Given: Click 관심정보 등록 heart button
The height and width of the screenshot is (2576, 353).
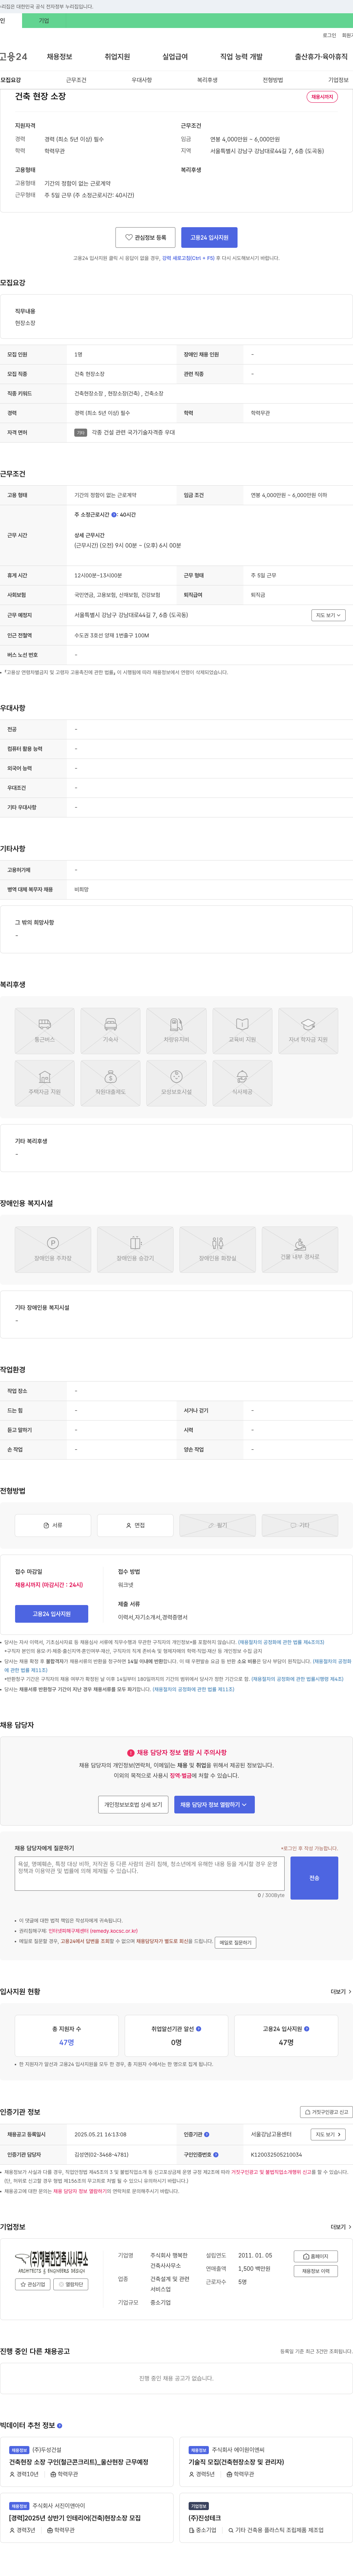Looking at the screenshot, I should (145, 238).
